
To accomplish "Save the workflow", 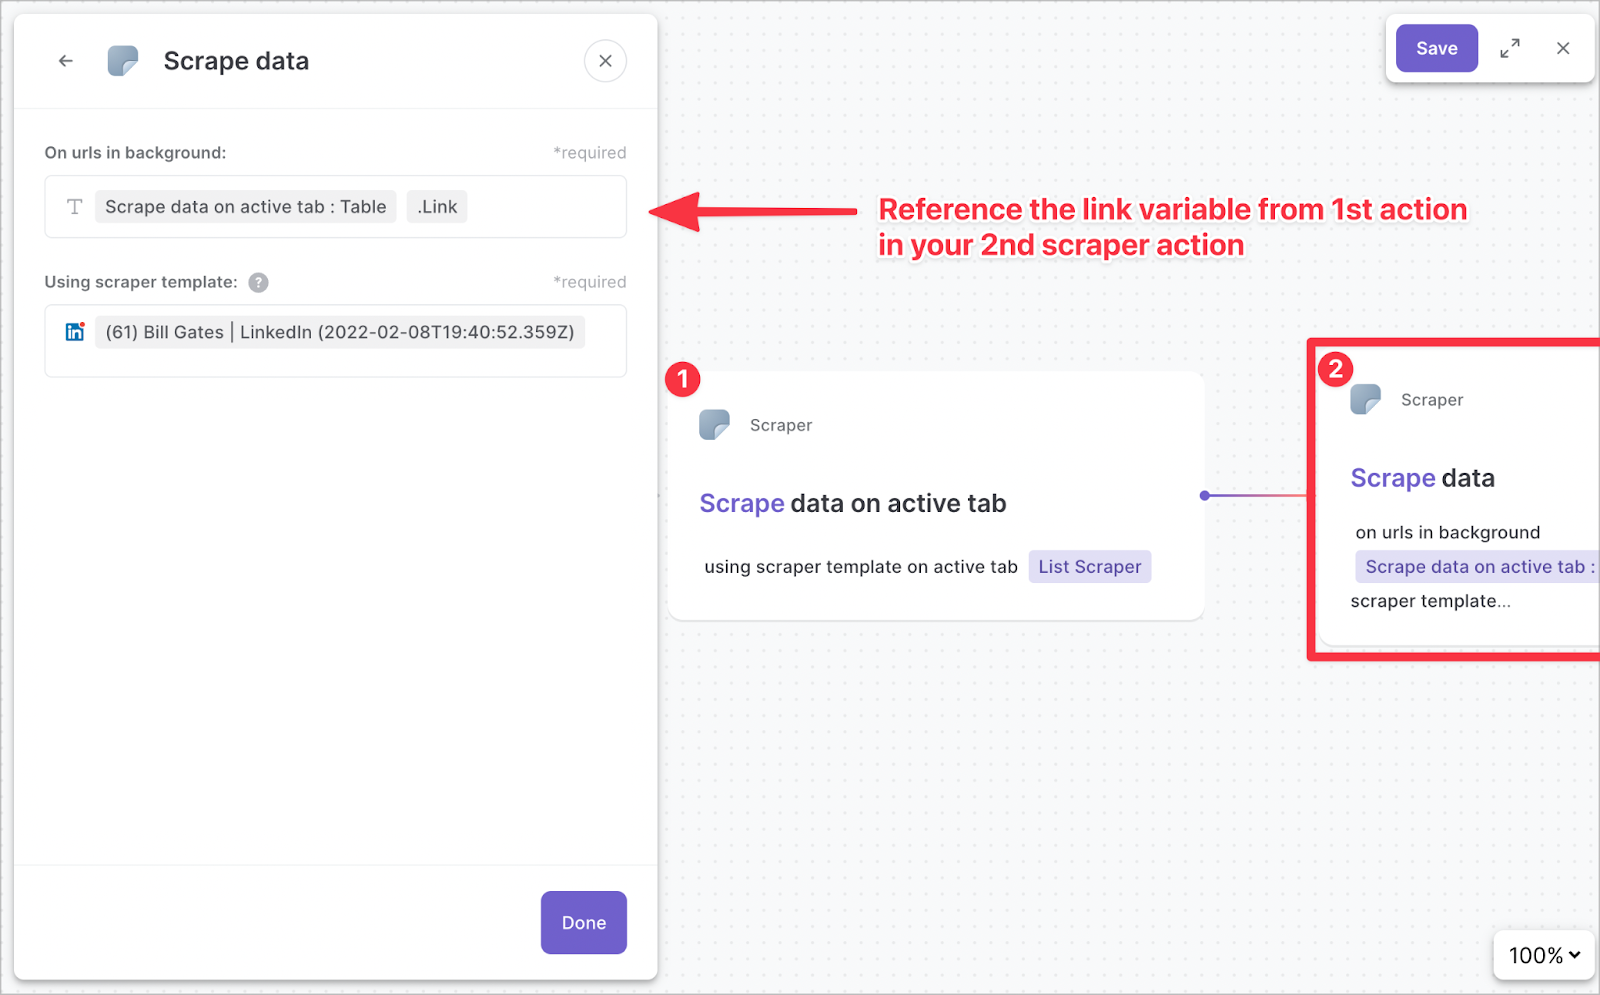I will 1436,48.
